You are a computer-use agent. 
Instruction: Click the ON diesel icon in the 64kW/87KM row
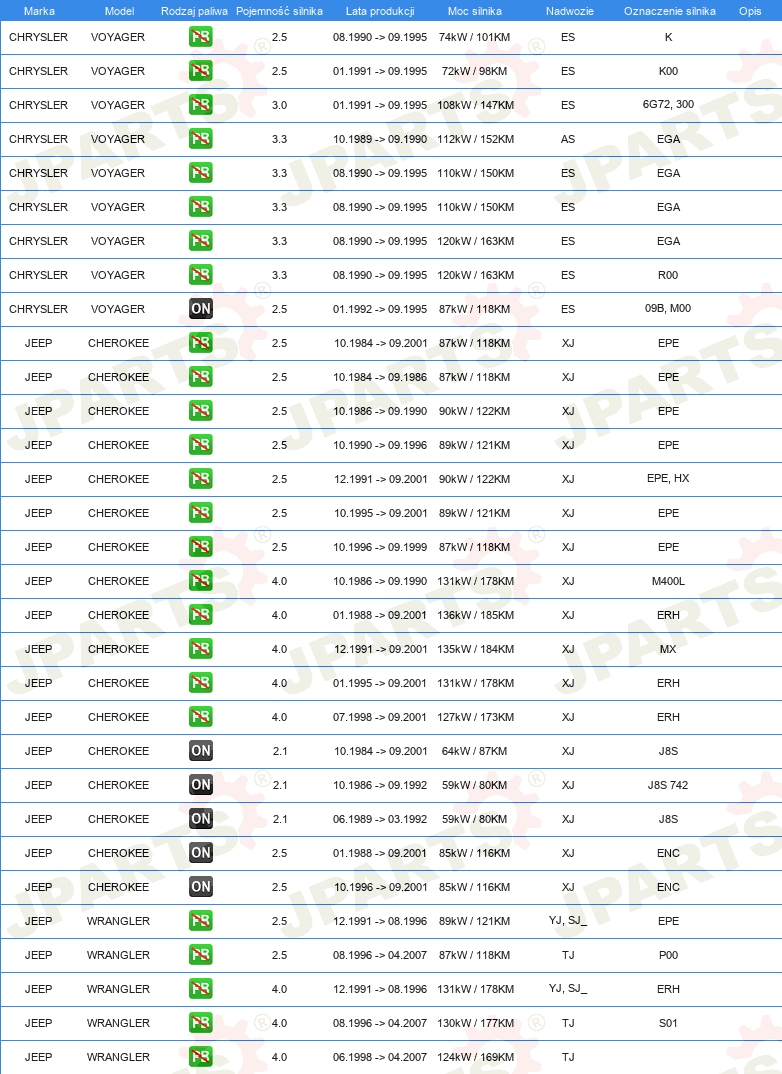pos(201,751)
